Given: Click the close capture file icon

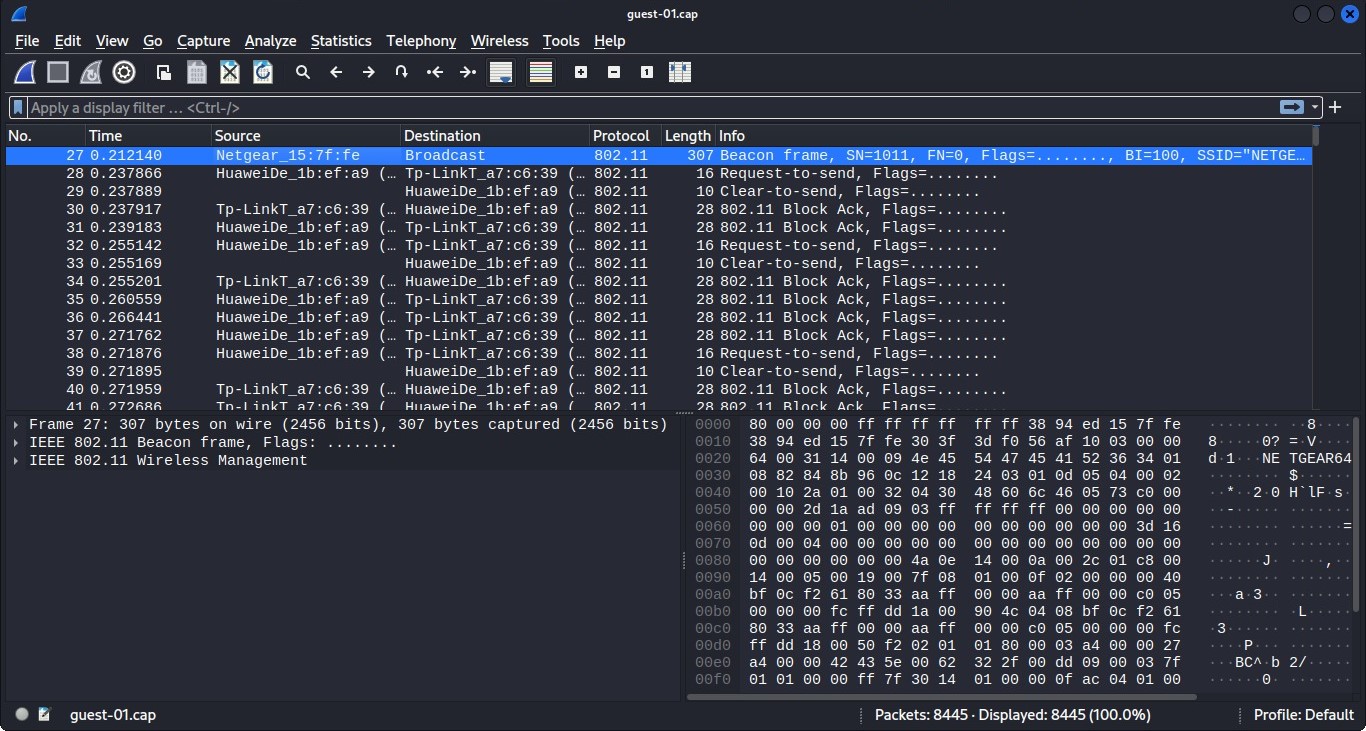Looking at the screenshot, I should tap(230, 72).
